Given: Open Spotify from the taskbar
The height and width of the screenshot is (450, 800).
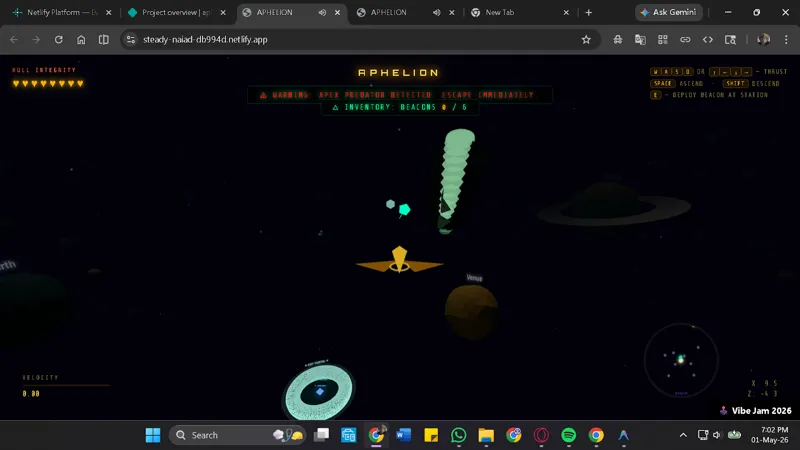Looking at the screenshot, I should [x=569, y=435].
